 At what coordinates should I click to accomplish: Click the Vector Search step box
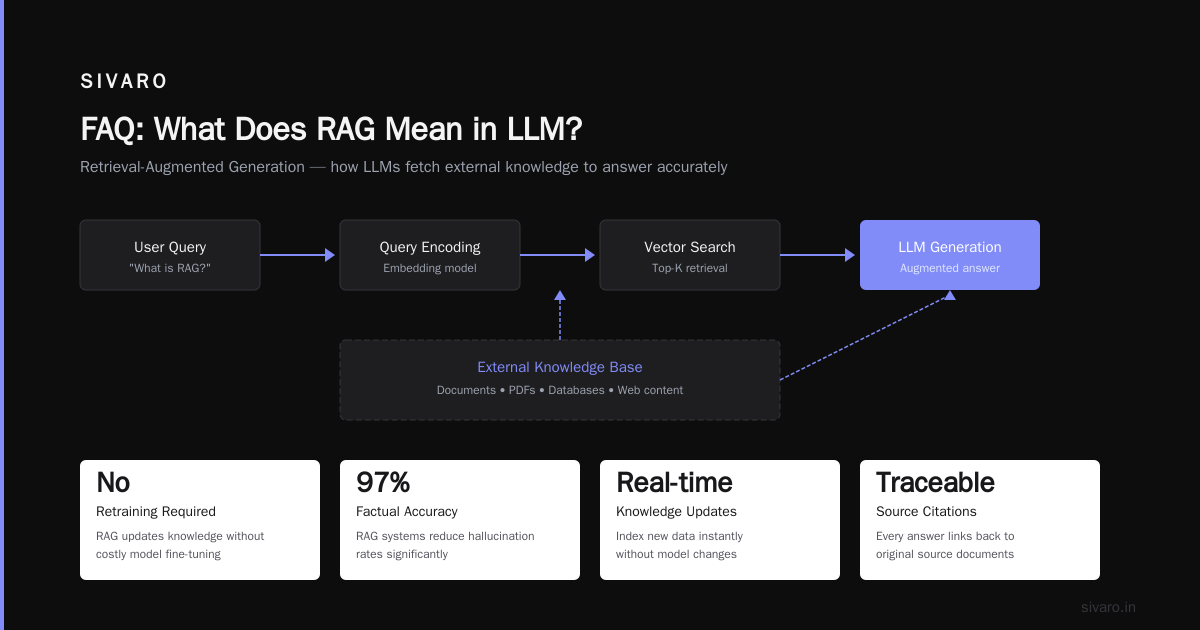coord(690,255)
